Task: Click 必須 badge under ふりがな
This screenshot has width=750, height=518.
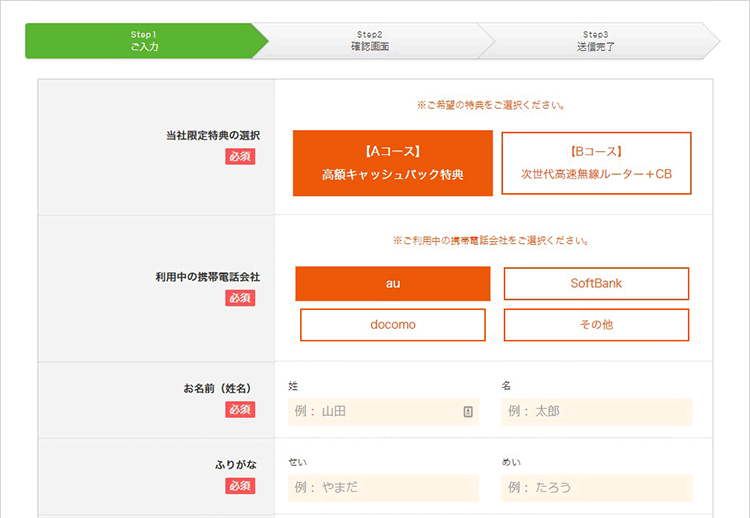Action: tap(240, 486)
